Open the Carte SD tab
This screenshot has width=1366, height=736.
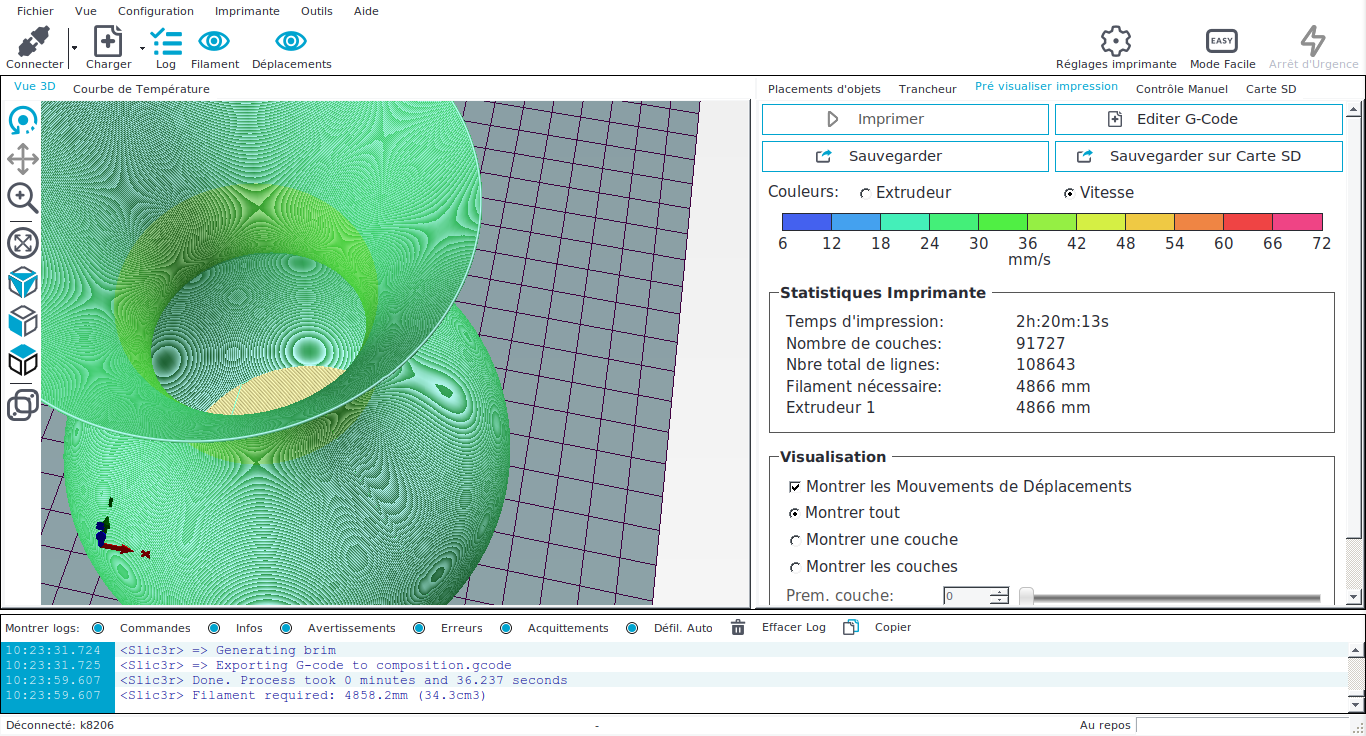point(1271,89)
